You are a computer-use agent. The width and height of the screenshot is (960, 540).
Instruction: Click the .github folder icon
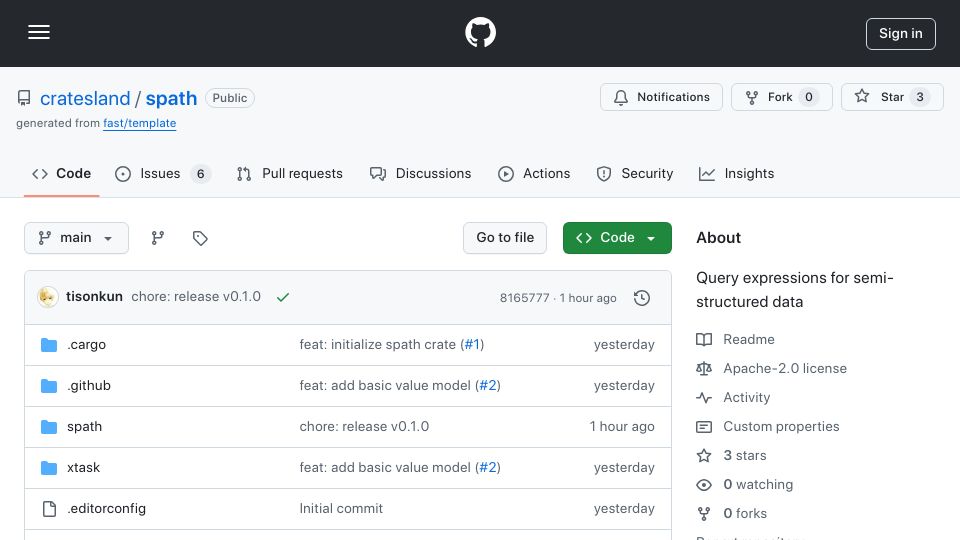click(x=49, y=386)
